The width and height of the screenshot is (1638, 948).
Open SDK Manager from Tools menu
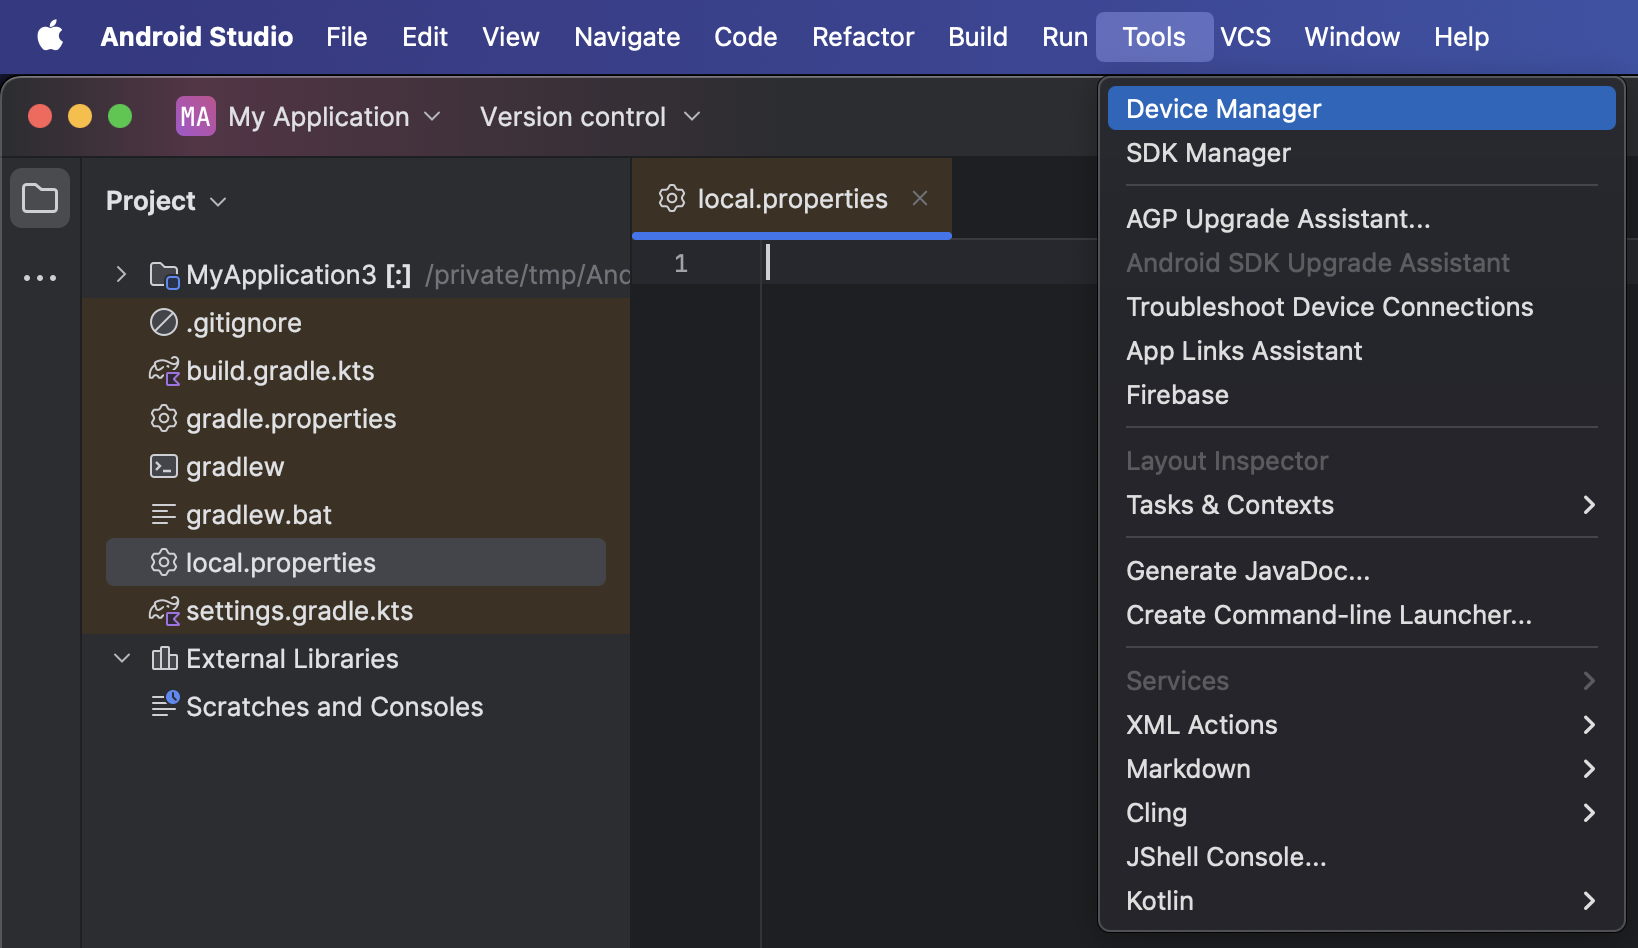click(x=1361, y=153)
